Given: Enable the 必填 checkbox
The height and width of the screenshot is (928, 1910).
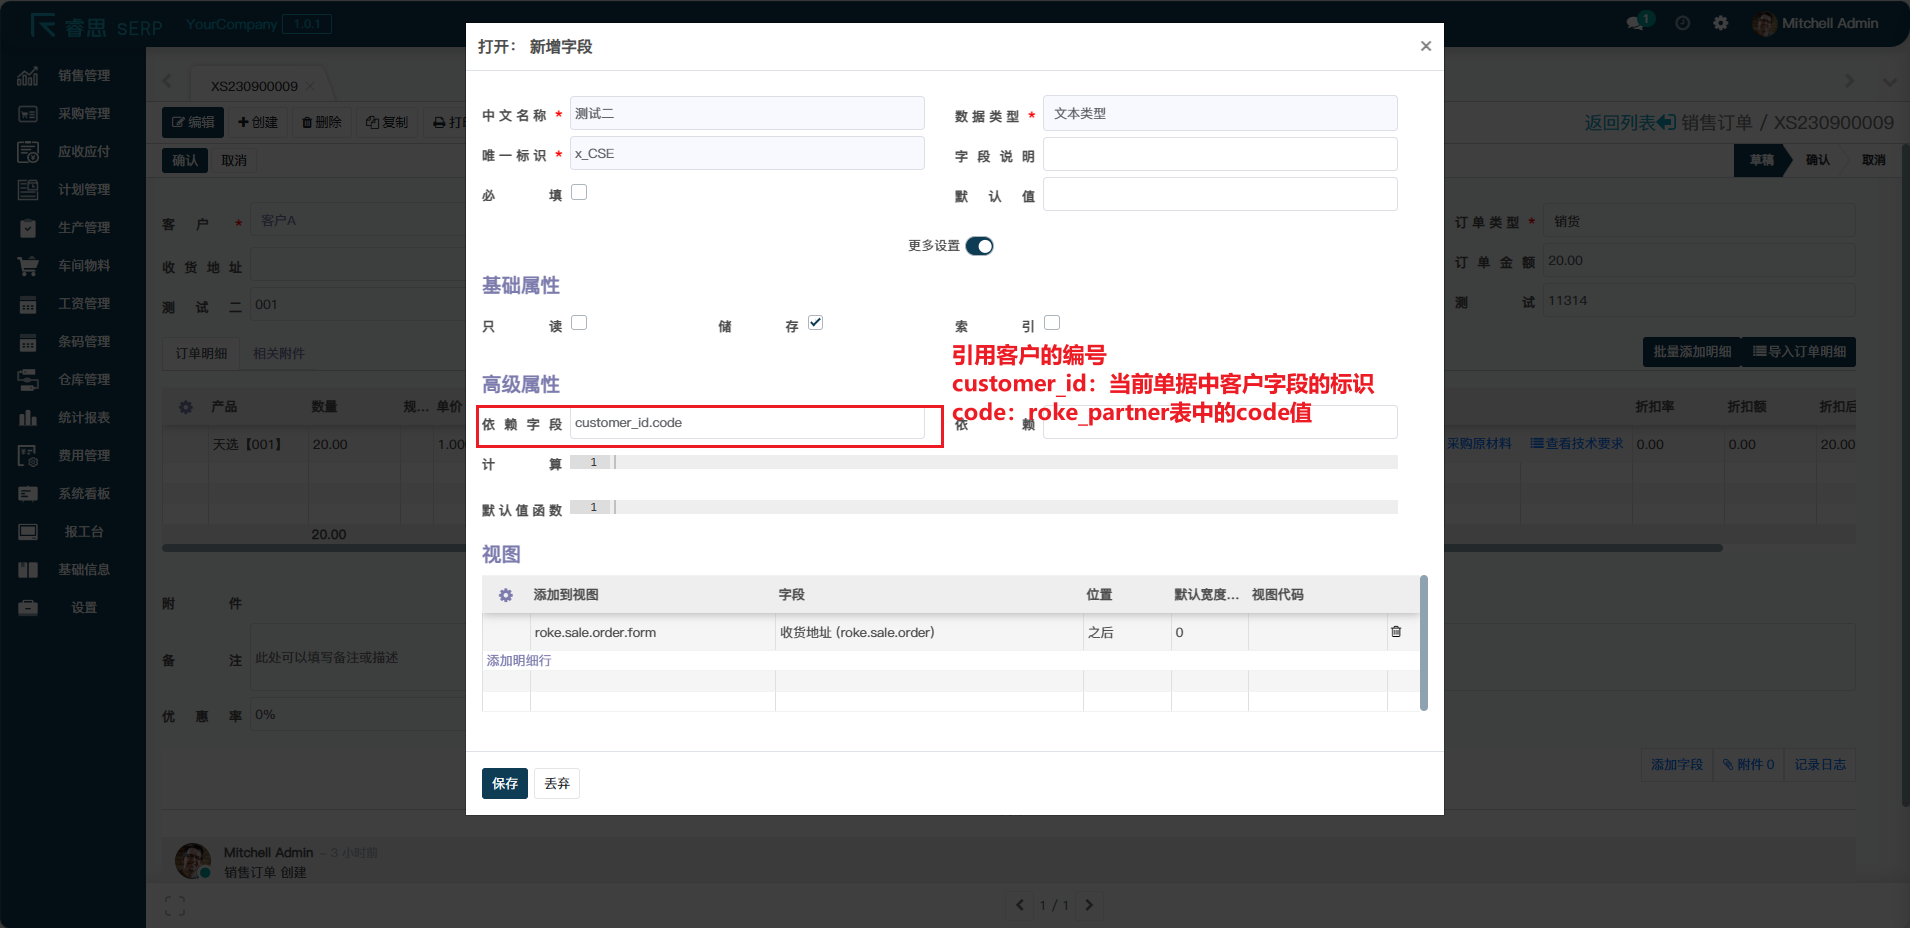Looking at the screenshot, I should 578,191.
